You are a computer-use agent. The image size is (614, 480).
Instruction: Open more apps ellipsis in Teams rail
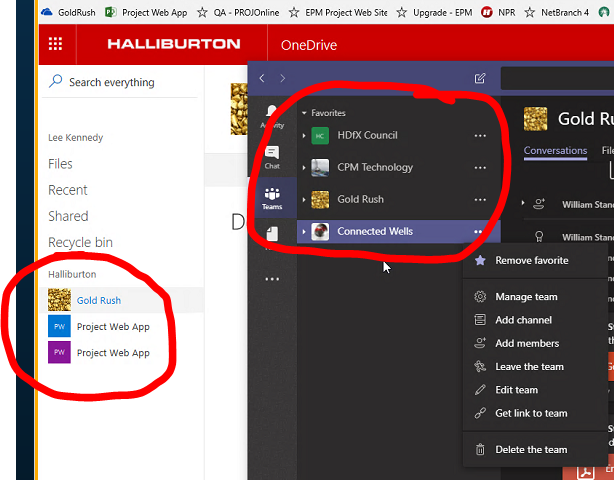(x=272, y=279)
